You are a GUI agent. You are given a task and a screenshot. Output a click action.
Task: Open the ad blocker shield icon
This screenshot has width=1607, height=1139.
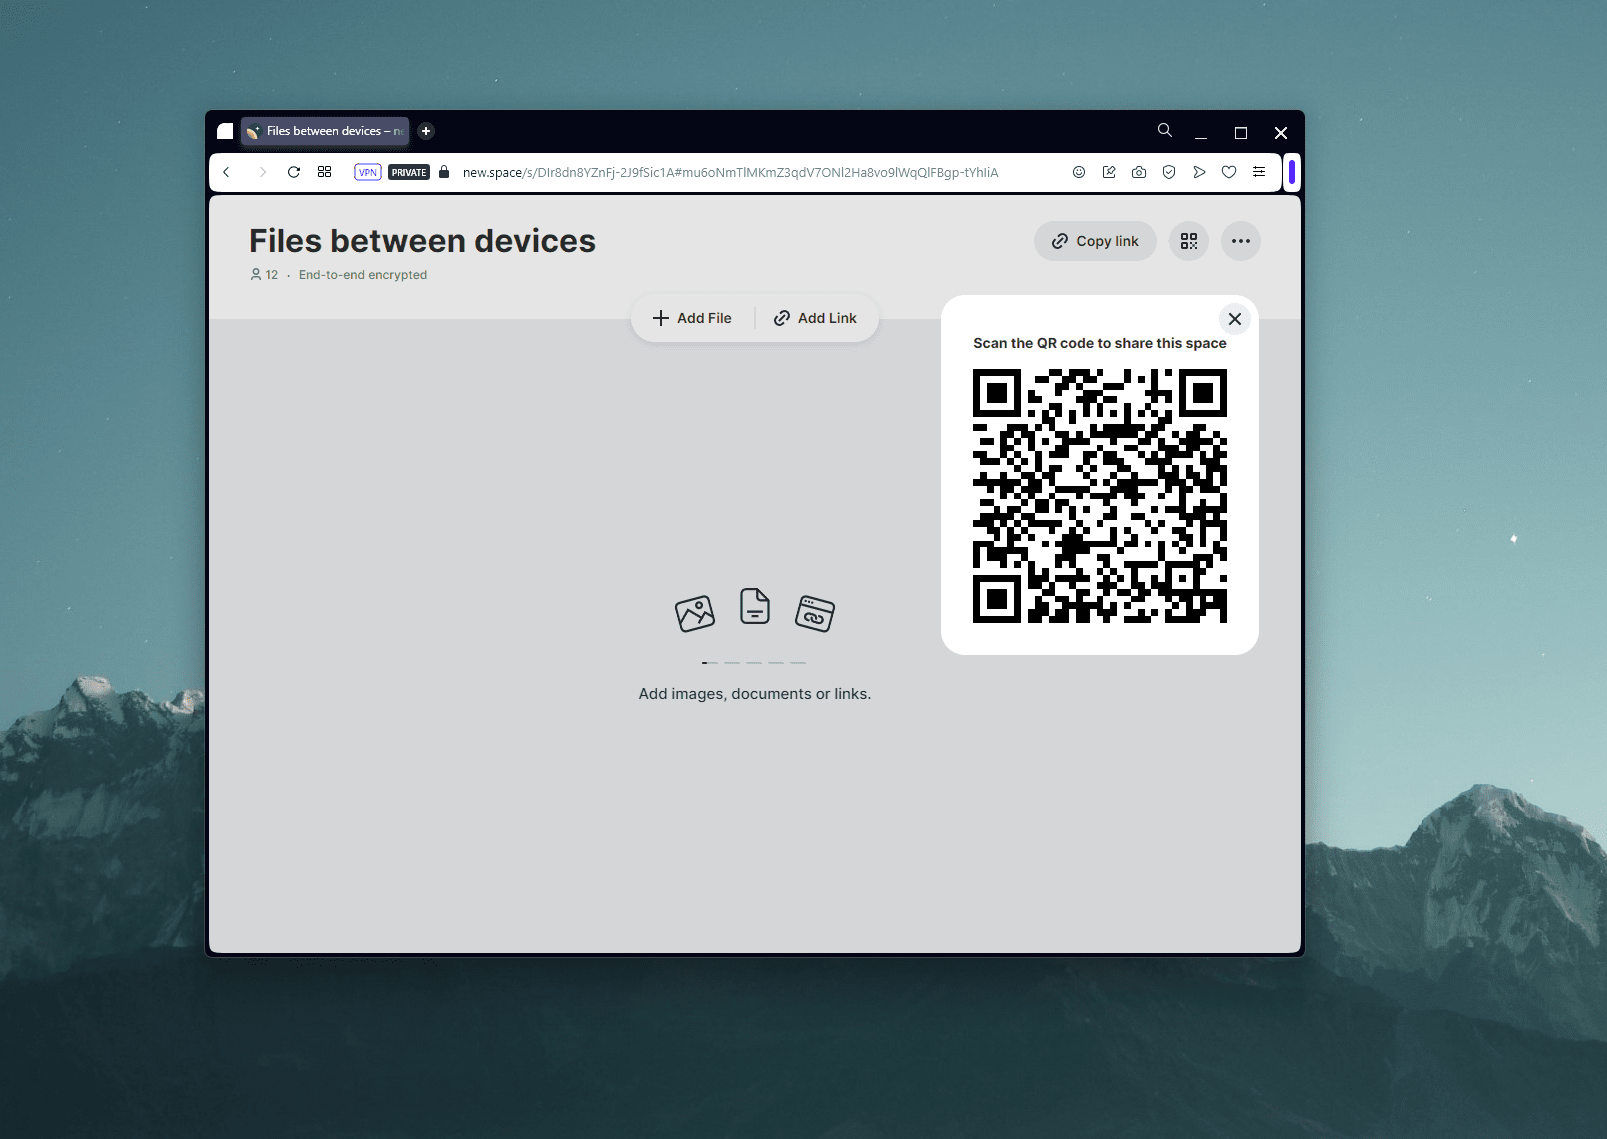click(x=1169, y=172)
